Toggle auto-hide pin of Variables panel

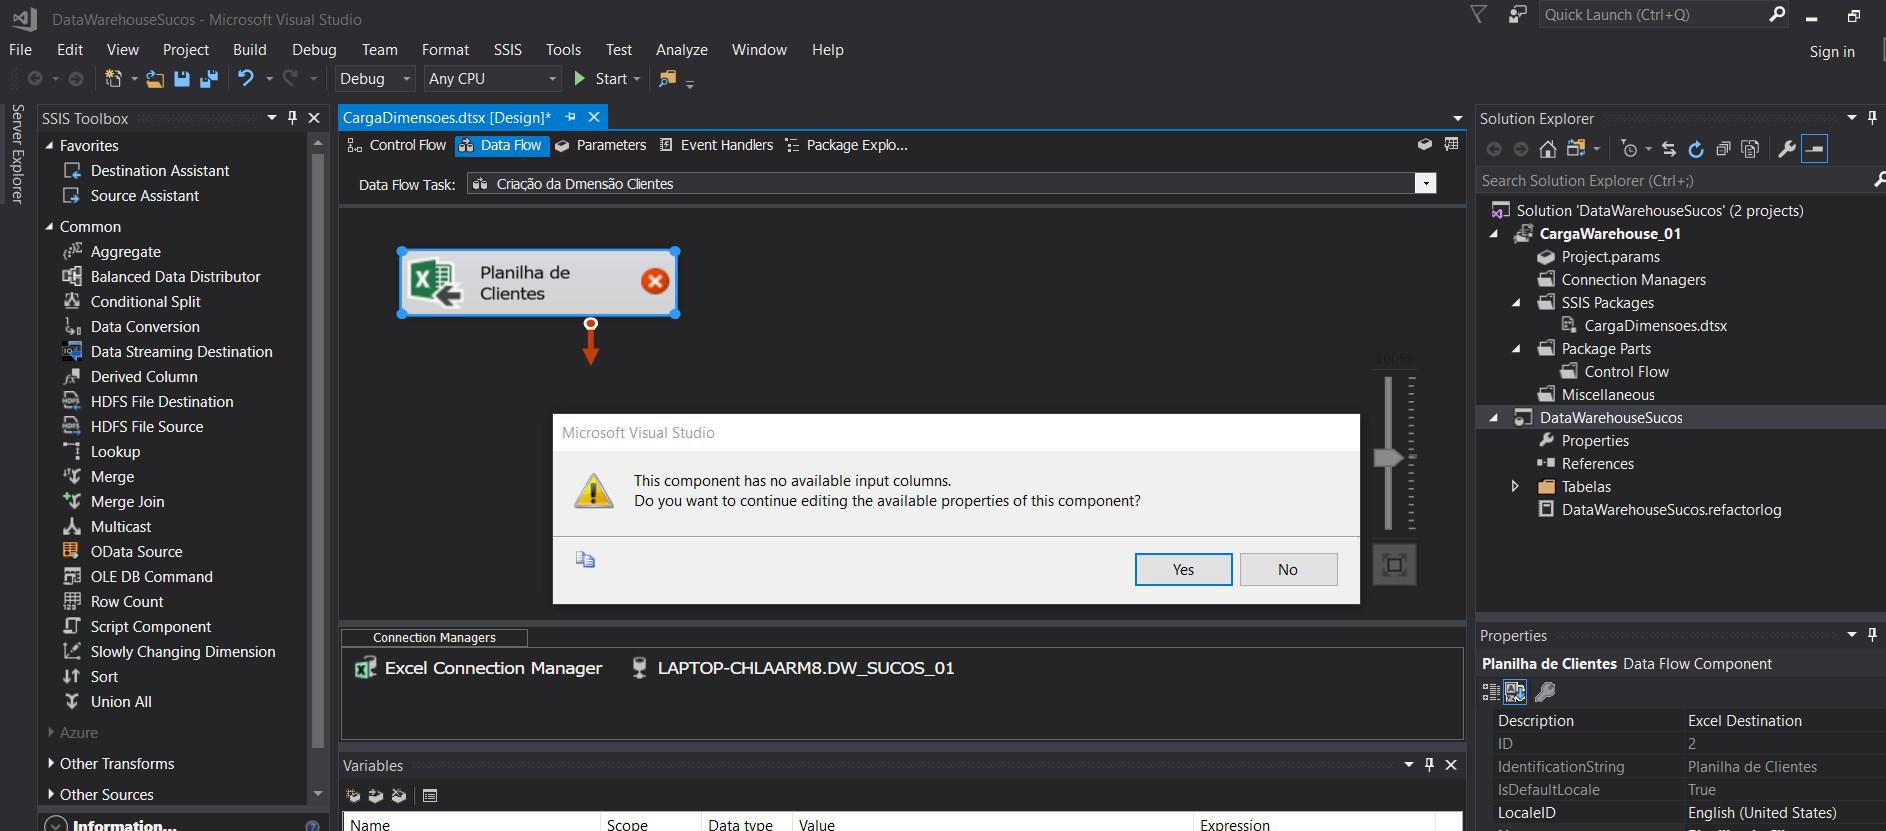point(1429,765)
